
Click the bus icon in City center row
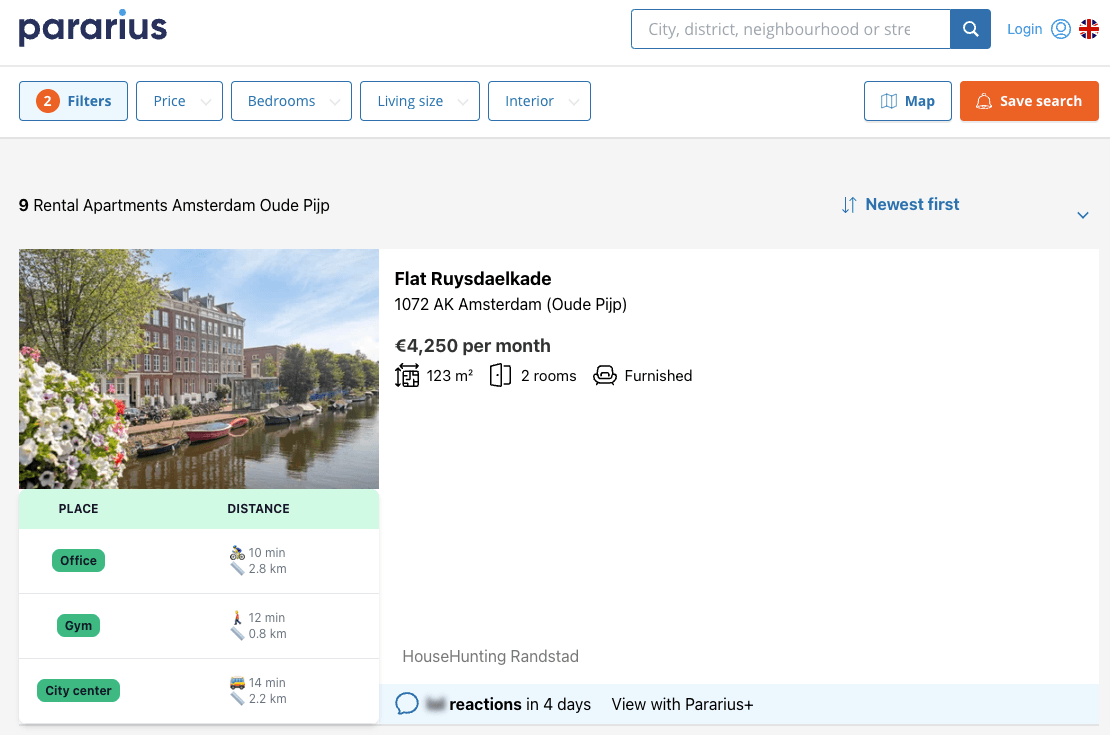click(x=237, y=683)
